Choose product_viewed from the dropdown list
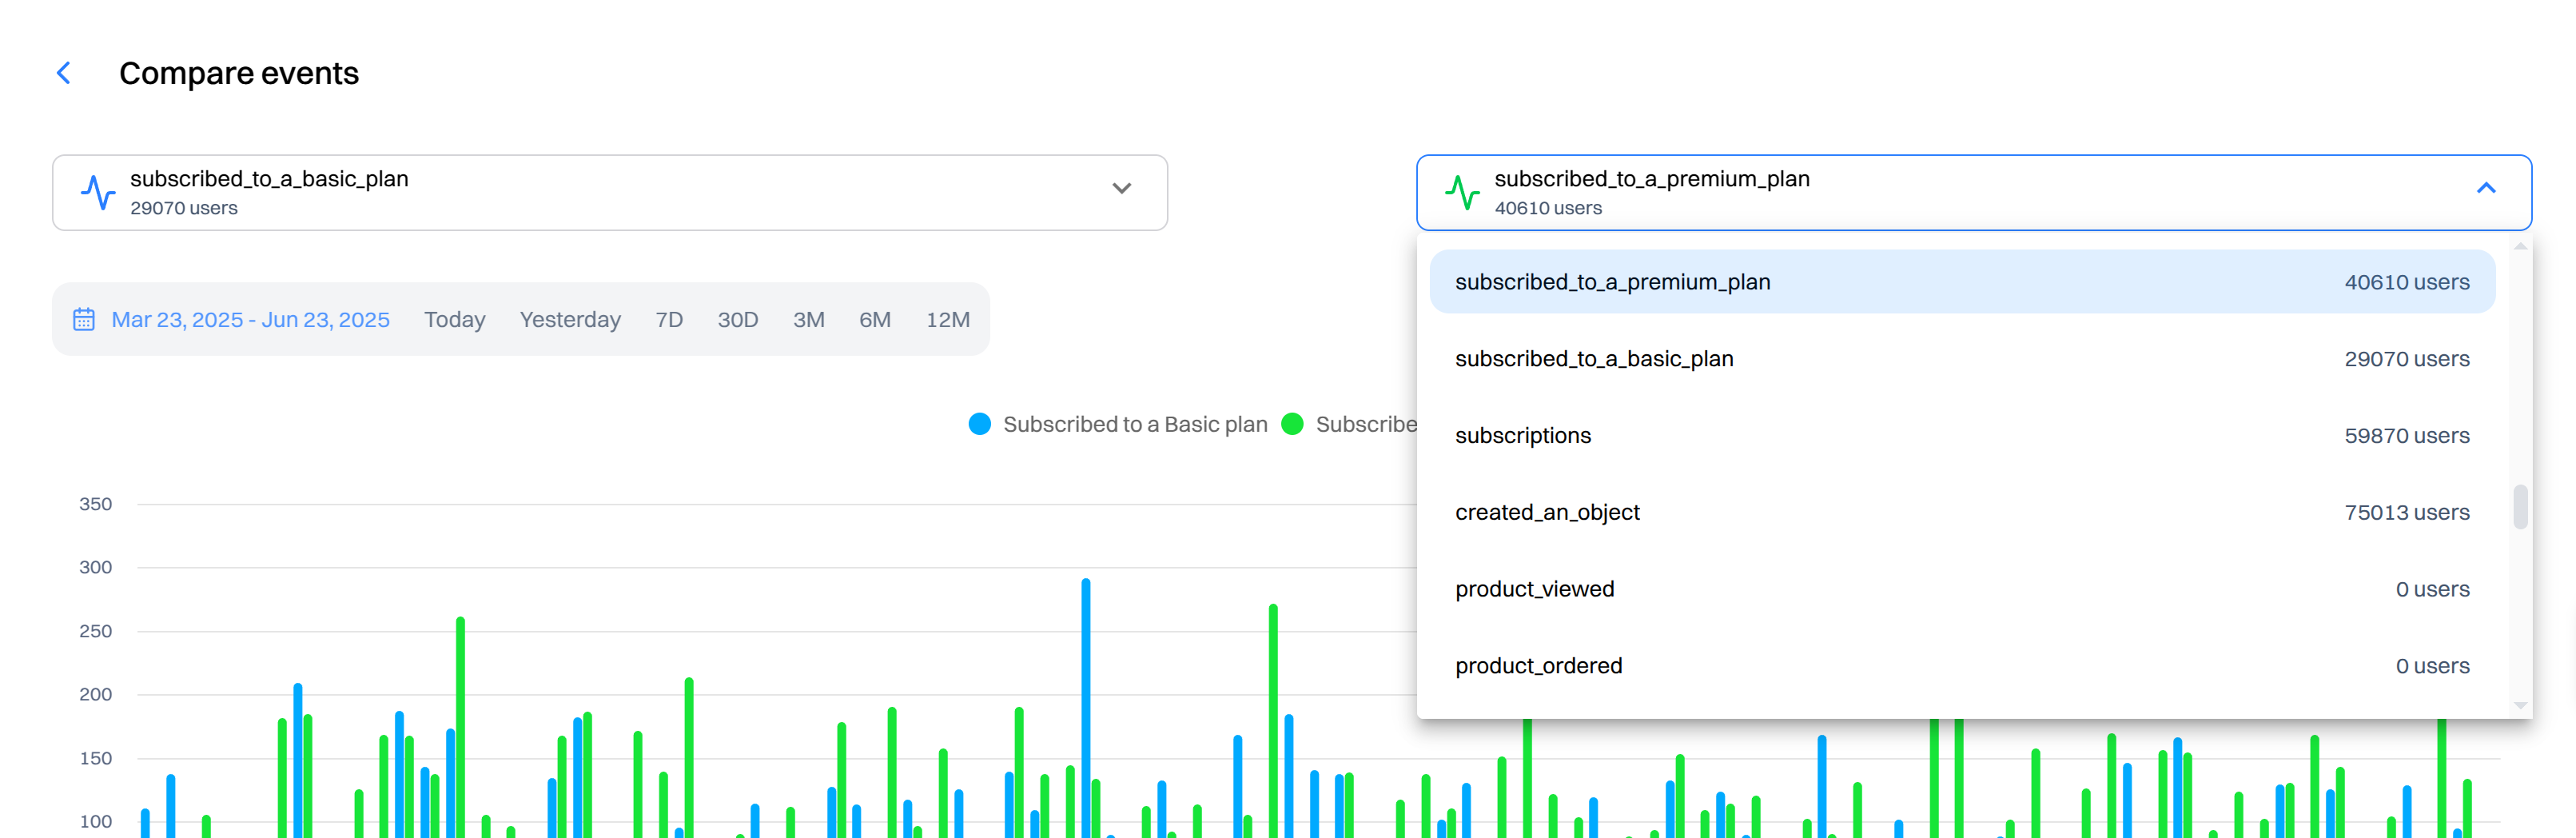Viewport: 2576px width, 838px height. click(x=1962, y=589)
